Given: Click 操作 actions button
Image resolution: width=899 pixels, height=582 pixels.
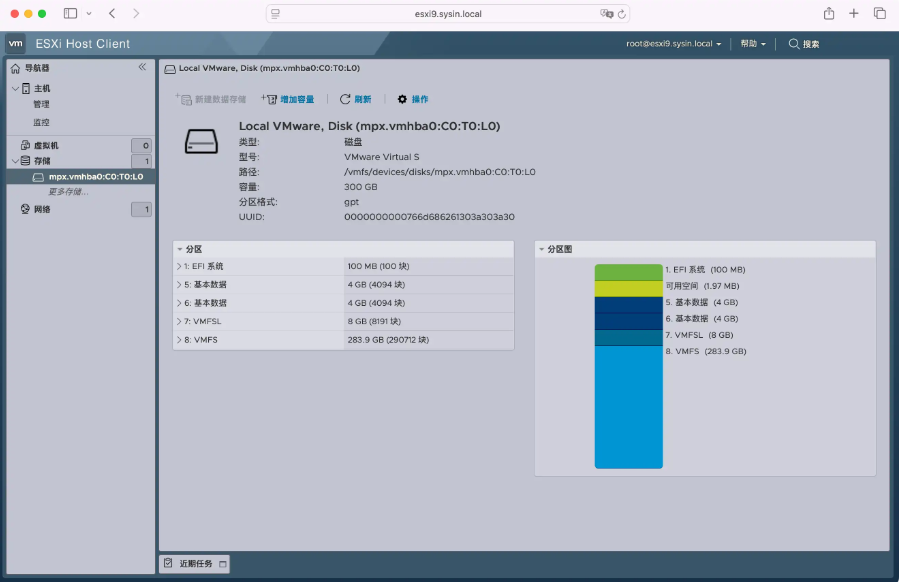Looking at the screenshot, I should coord(413,99).
